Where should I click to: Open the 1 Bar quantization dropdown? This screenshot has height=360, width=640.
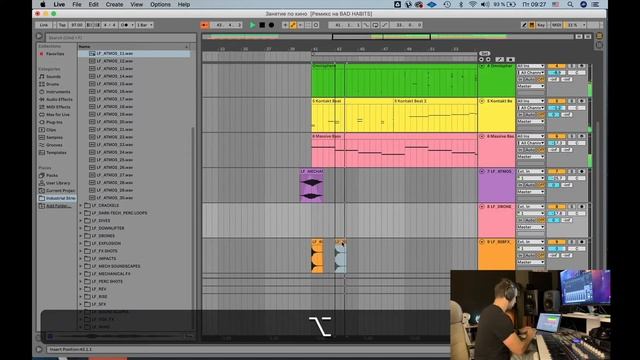point(144,25)
